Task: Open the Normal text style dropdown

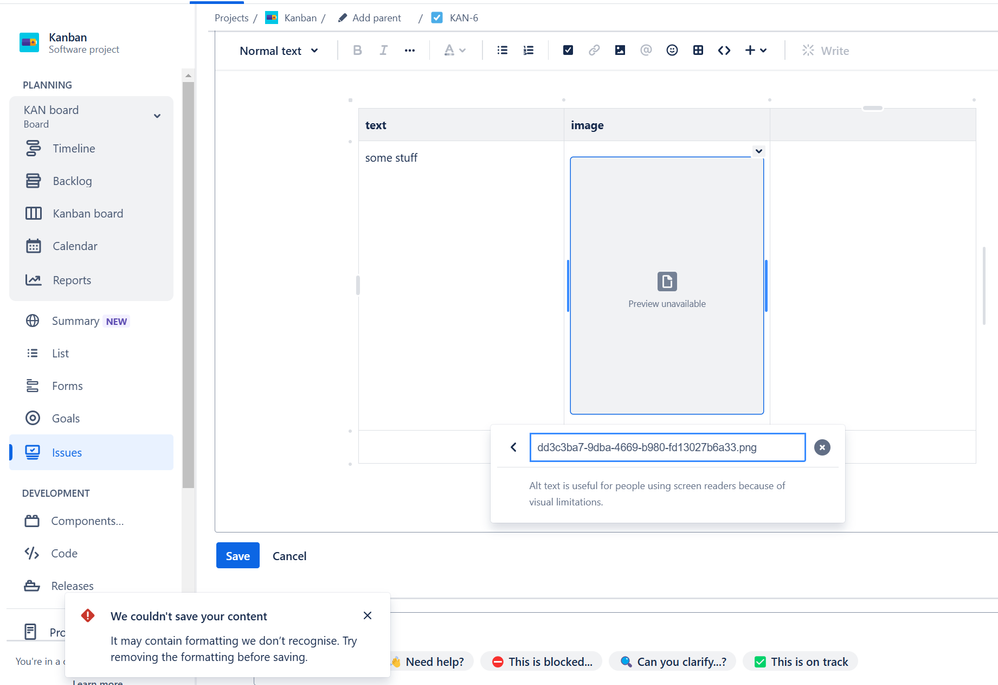Action: pyautogui.click(x=279, y=51)
